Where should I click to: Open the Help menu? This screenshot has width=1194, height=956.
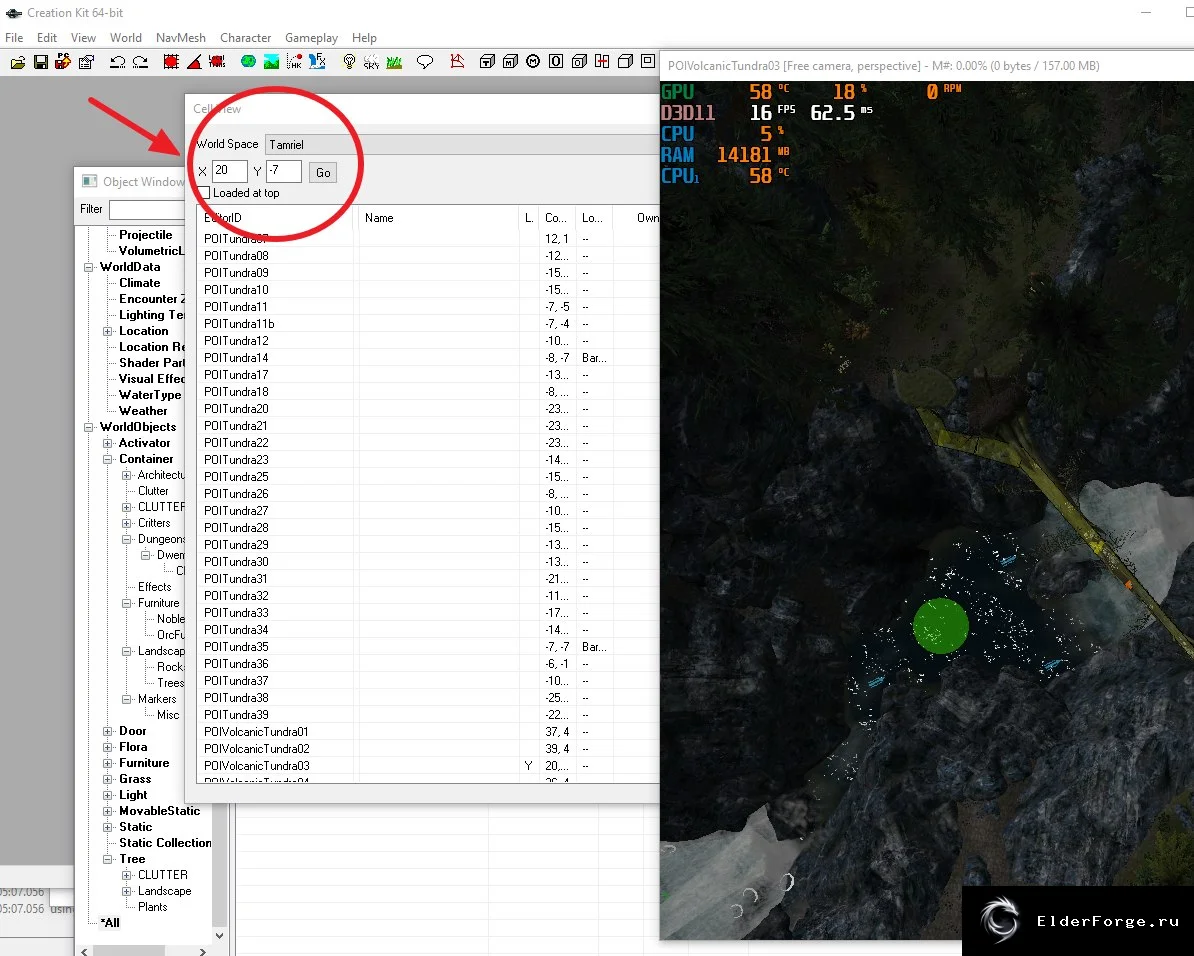[x=364, y=38]
